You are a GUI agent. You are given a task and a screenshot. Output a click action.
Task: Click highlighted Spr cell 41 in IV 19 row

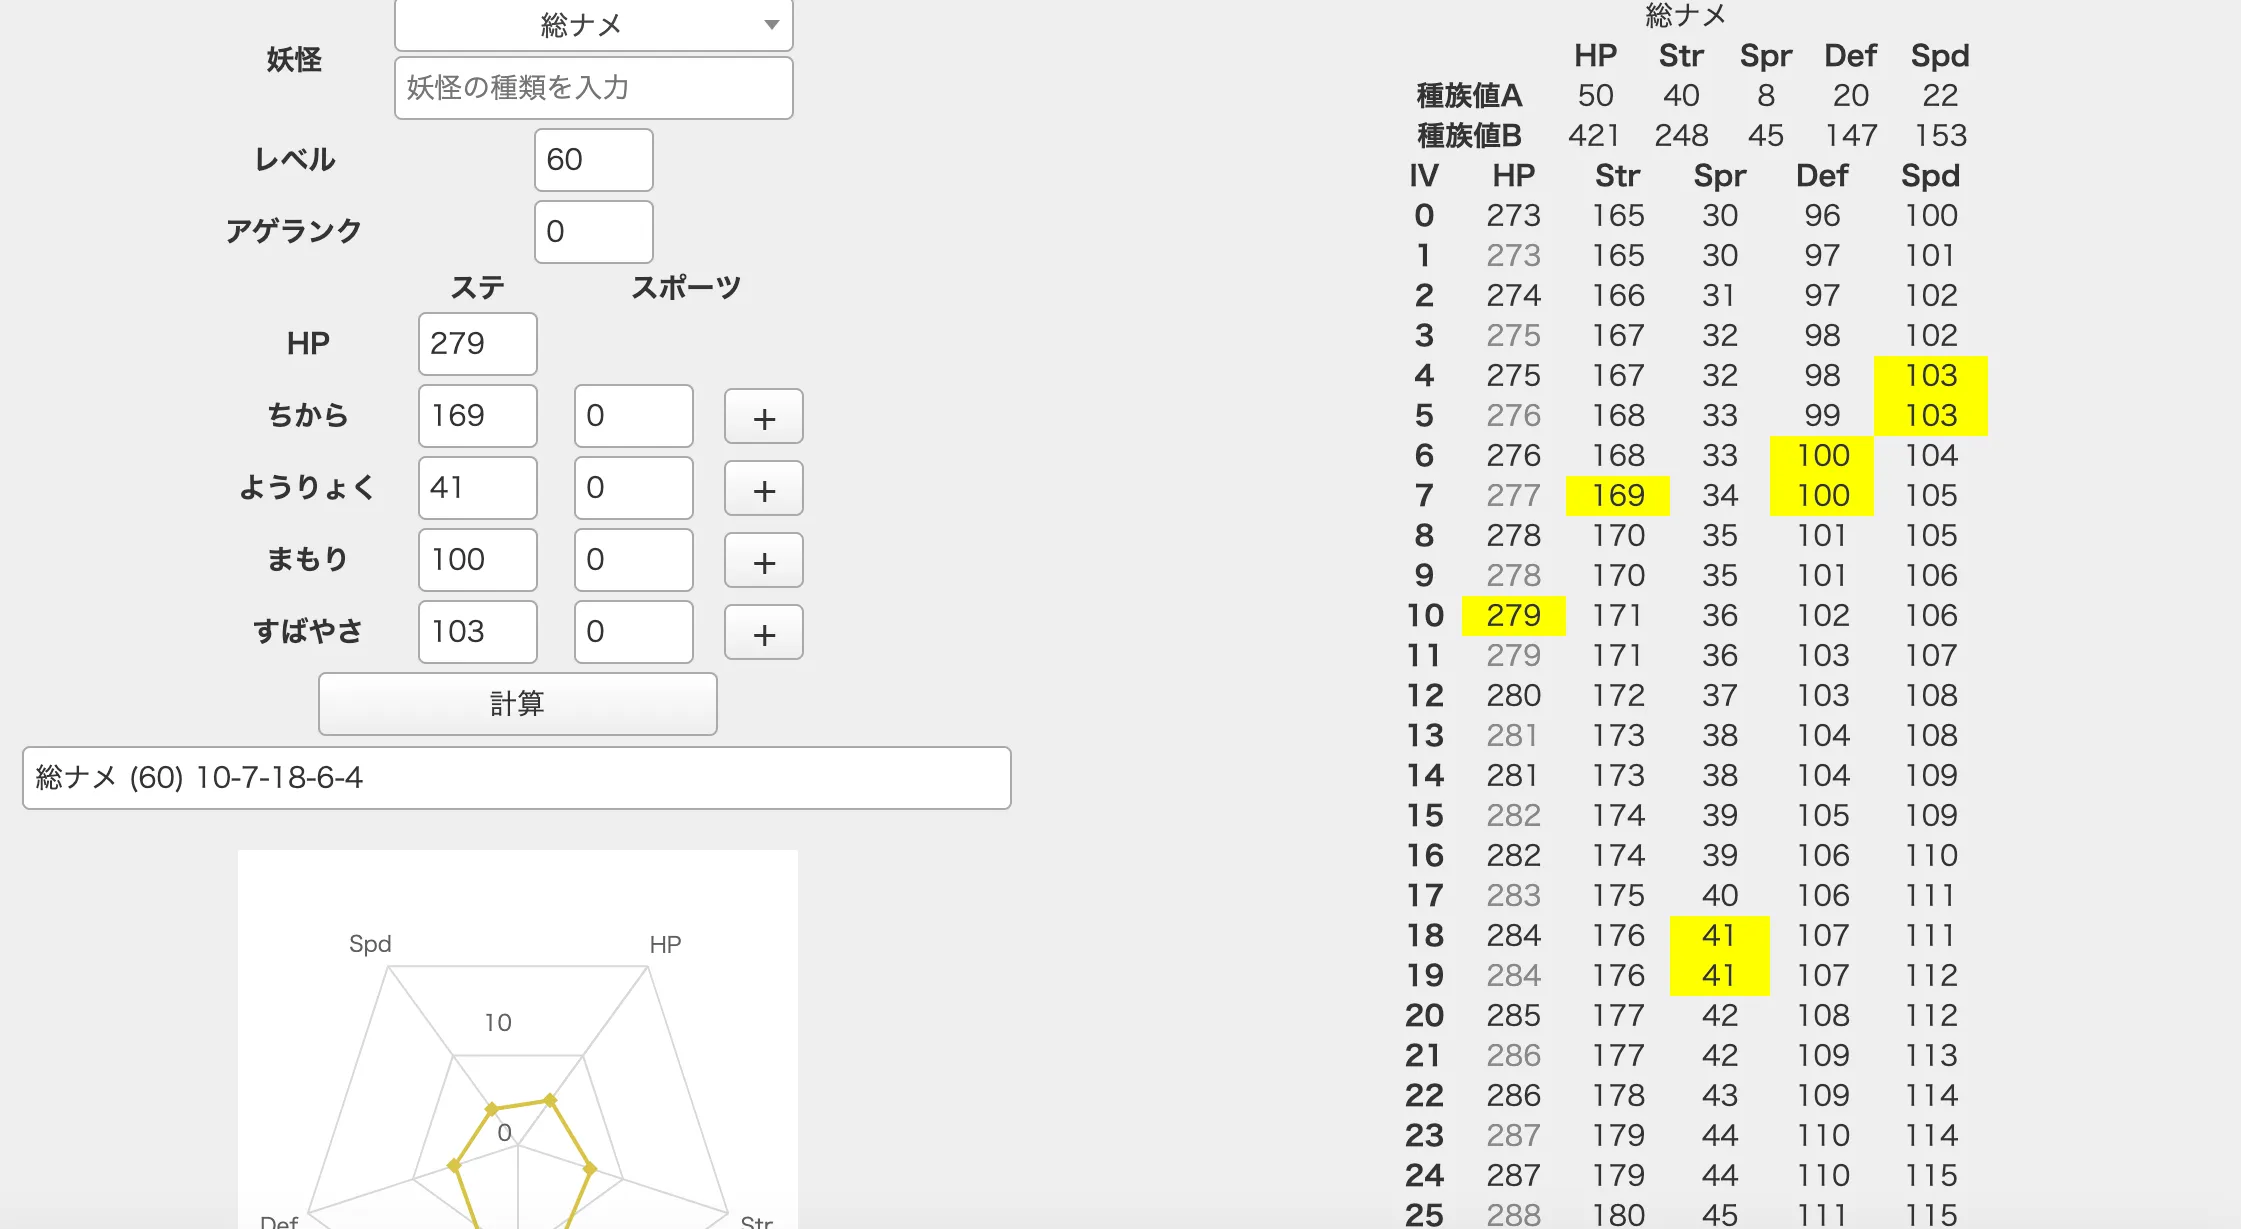(x=1719, y=976)
